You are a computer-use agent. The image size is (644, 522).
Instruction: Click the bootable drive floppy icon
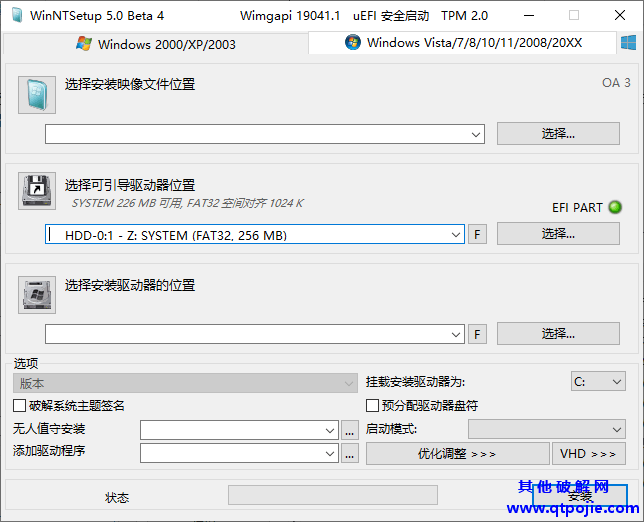(x=37, y=191)
